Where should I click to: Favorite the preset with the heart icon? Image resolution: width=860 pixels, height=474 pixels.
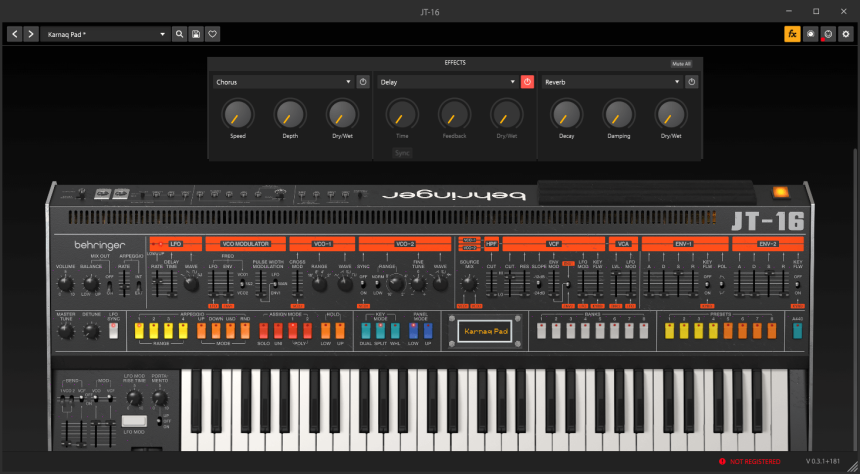point(213,34)
